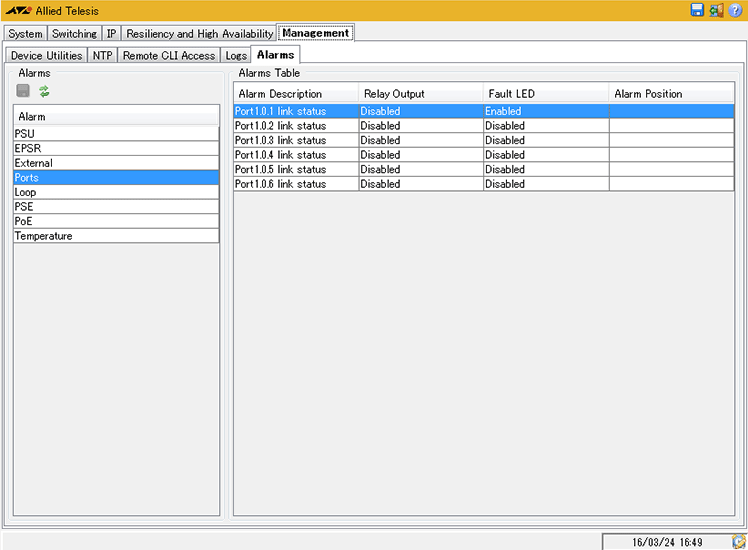Screen dimensions: 748x550
Task: Select the Logs sub-tab
Action: point(236,55)
